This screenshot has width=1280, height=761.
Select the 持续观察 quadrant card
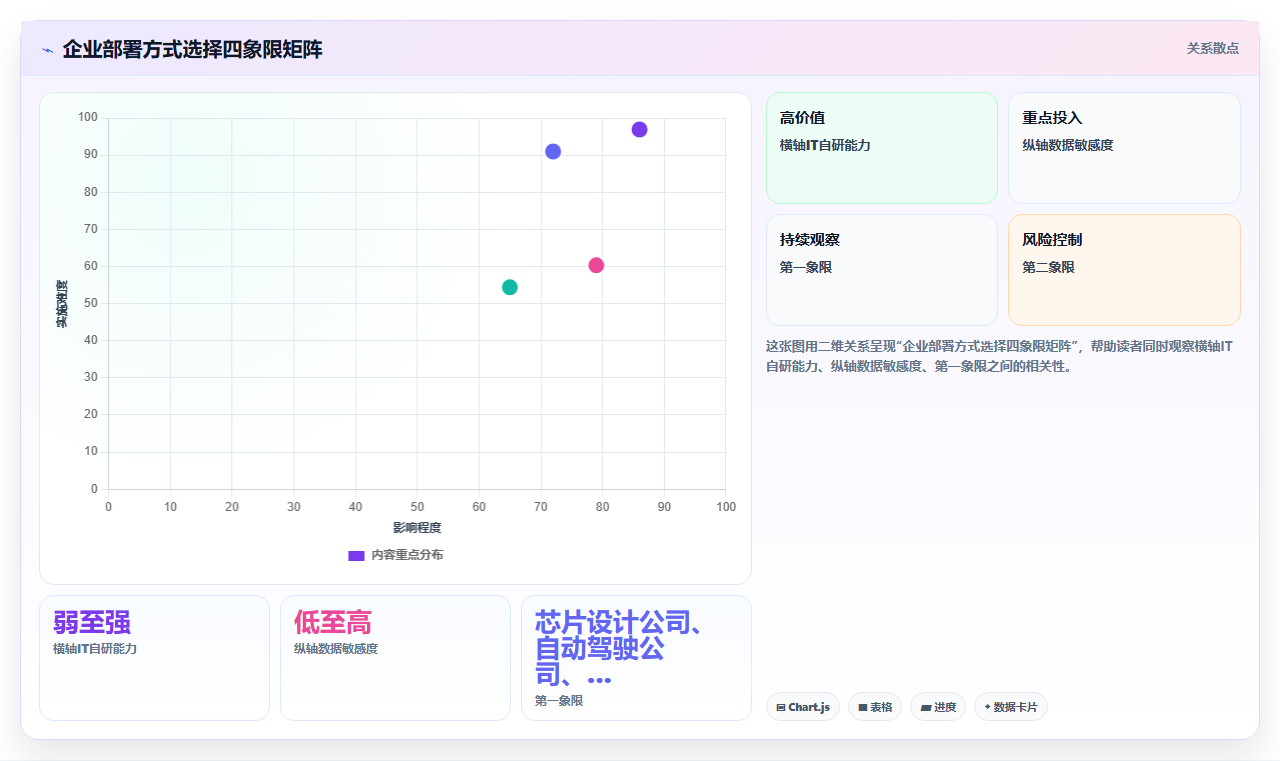(882, 270)
